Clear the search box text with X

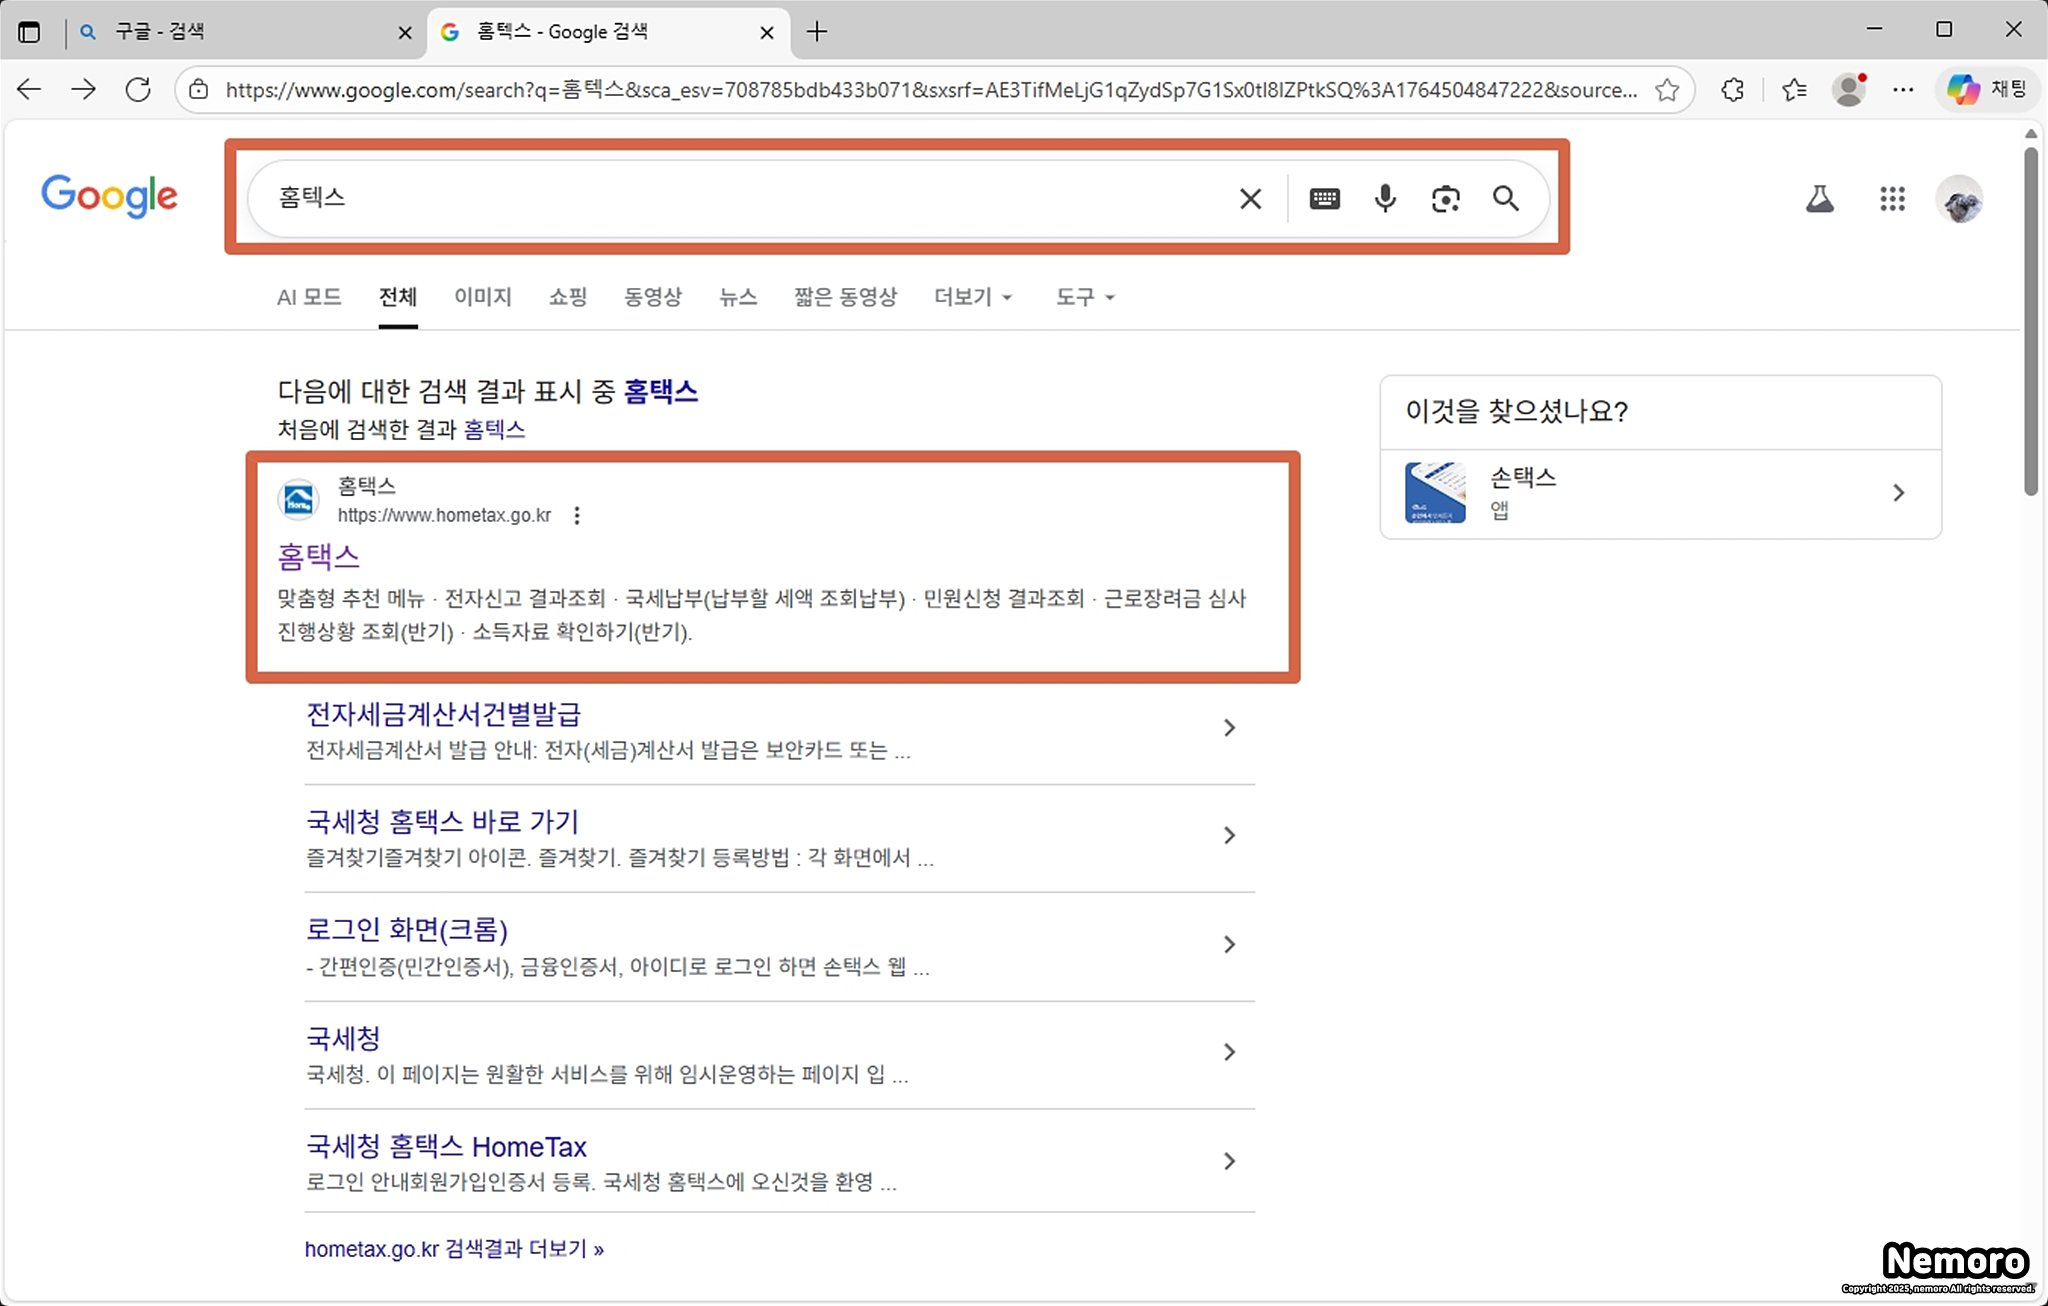[1250, 199]
